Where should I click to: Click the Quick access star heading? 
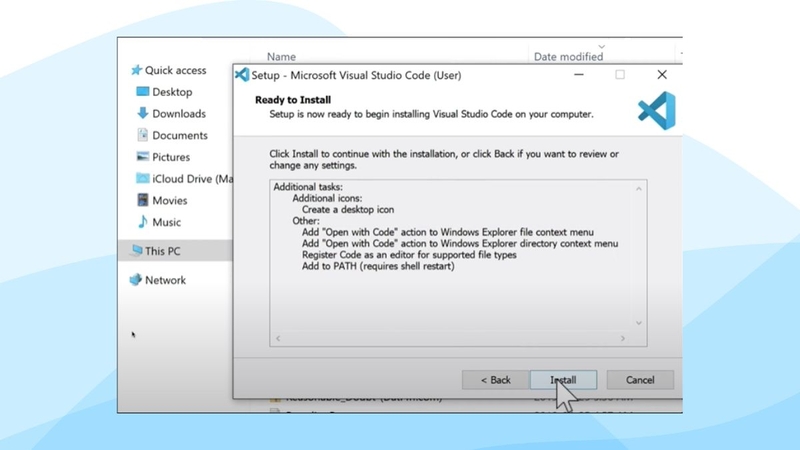(175, 70)
